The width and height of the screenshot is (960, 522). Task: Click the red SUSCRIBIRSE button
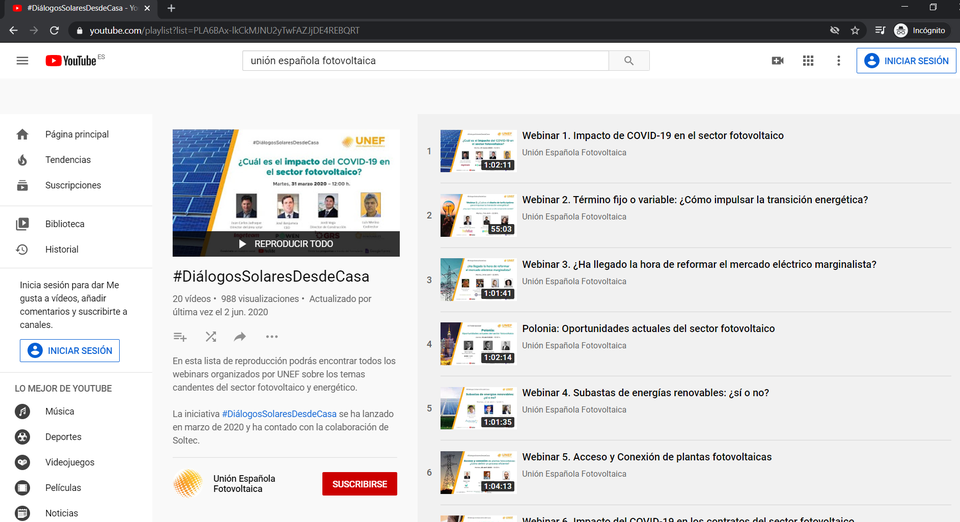(x=359, y=484)
